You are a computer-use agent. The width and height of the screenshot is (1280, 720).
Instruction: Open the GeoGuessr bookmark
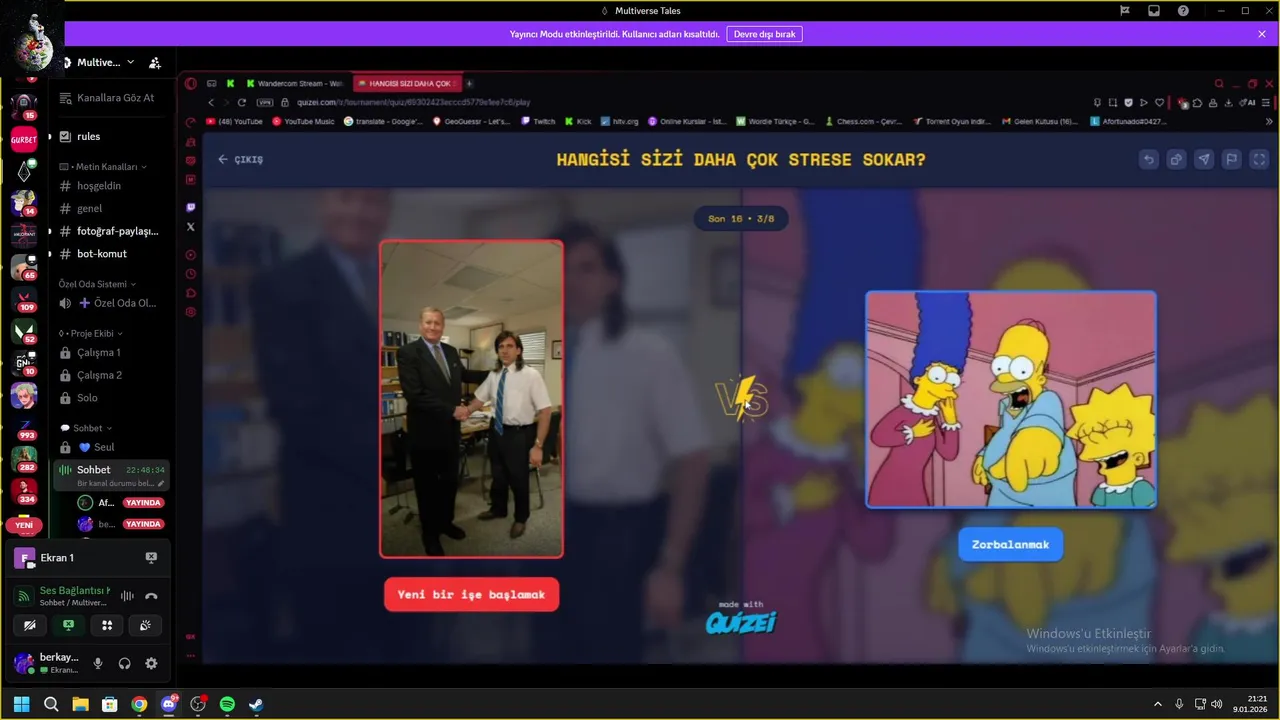click(x=471, y=121)
